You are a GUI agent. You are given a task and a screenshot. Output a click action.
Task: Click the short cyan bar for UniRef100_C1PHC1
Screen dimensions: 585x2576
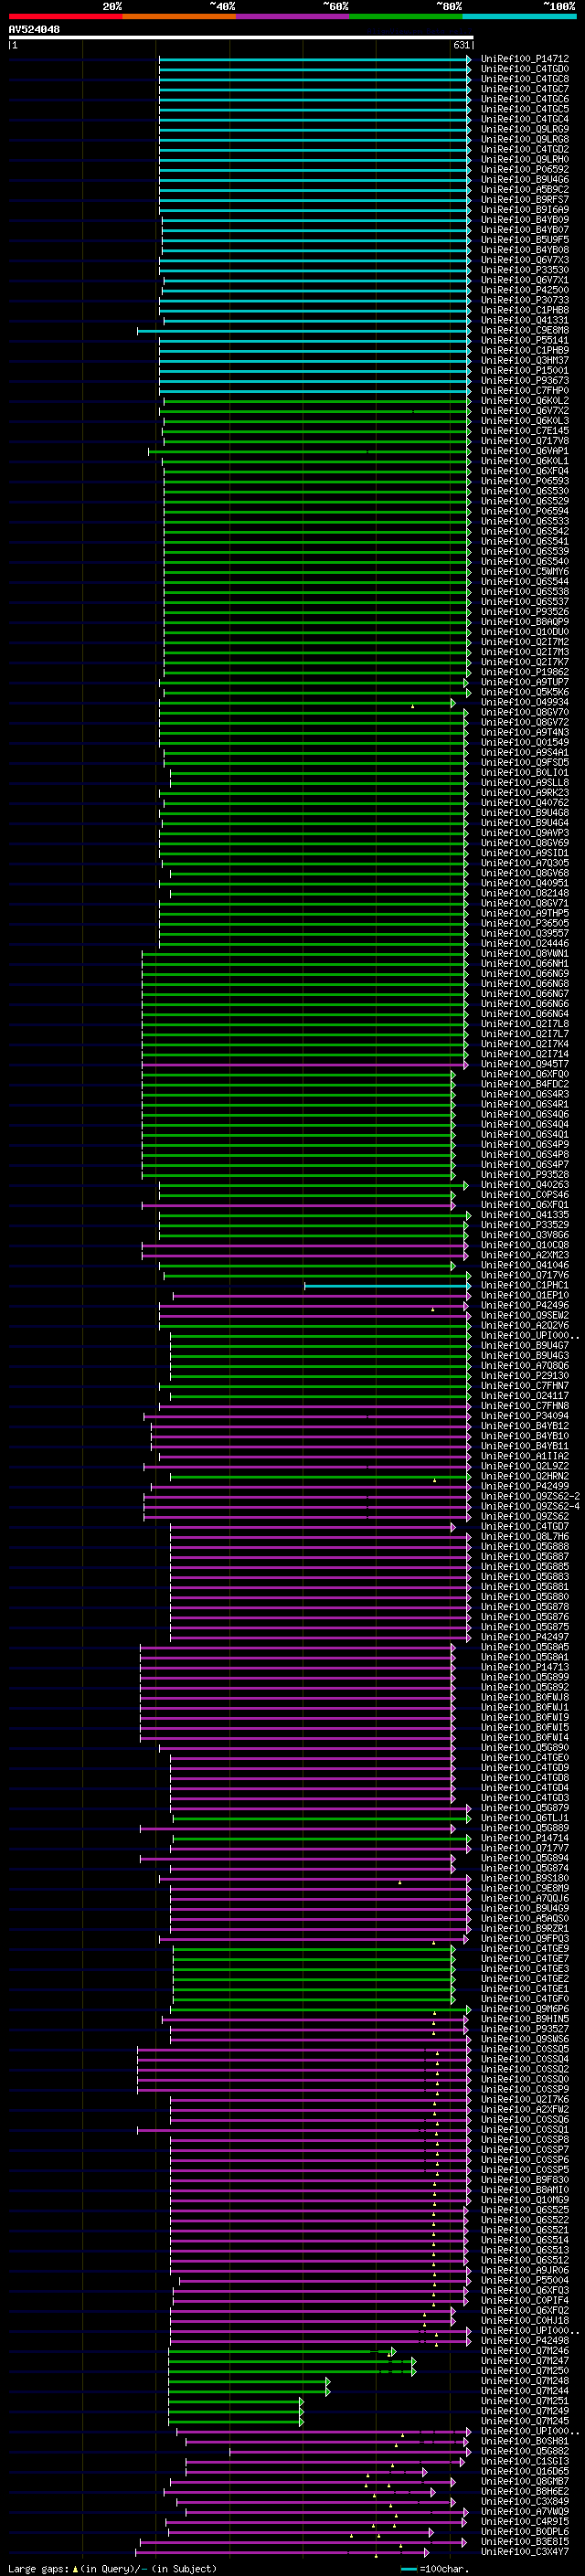(x=388, y=1285)
